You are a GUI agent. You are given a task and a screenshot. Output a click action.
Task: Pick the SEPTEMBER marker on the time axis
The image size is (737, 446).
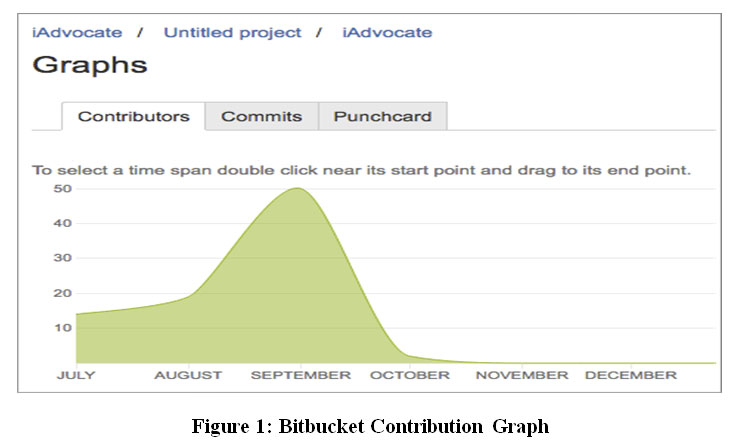click(300, 375)
